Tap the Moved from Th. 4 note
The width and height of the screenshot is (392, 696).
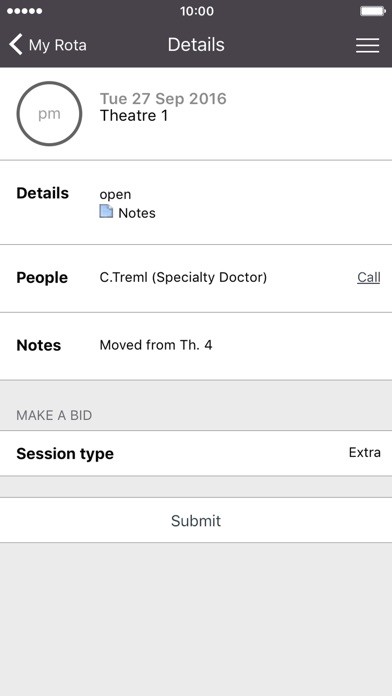[156, 345]
